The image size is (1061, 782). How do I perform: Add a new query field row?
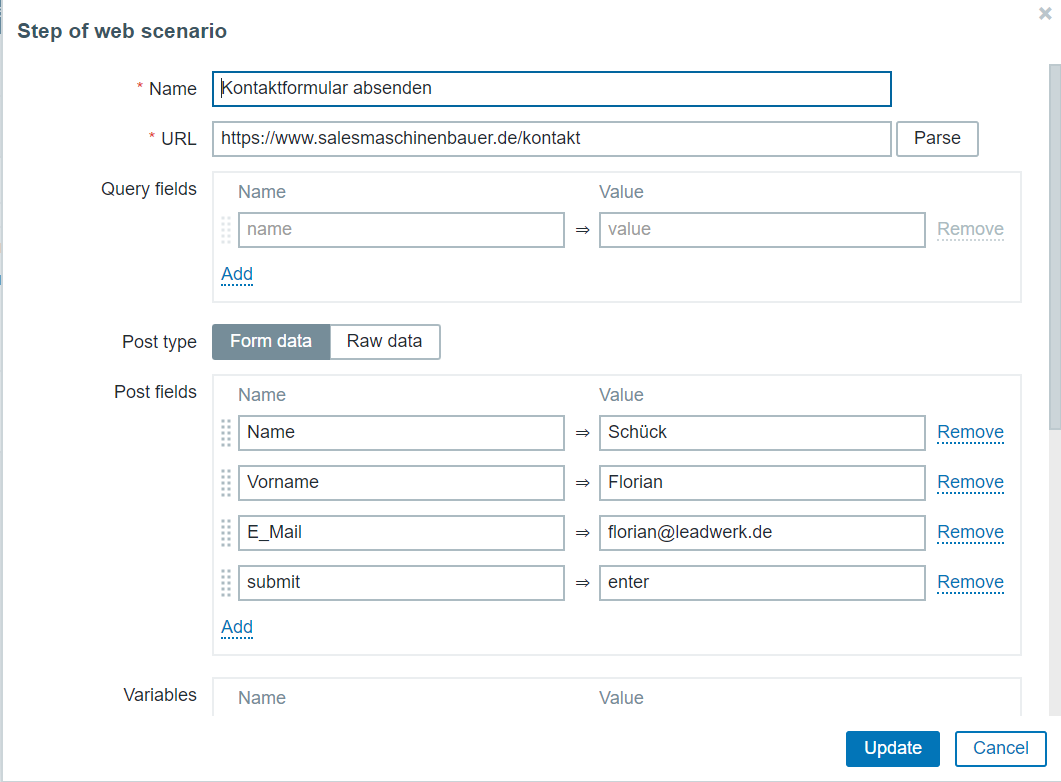coord(237,274)
